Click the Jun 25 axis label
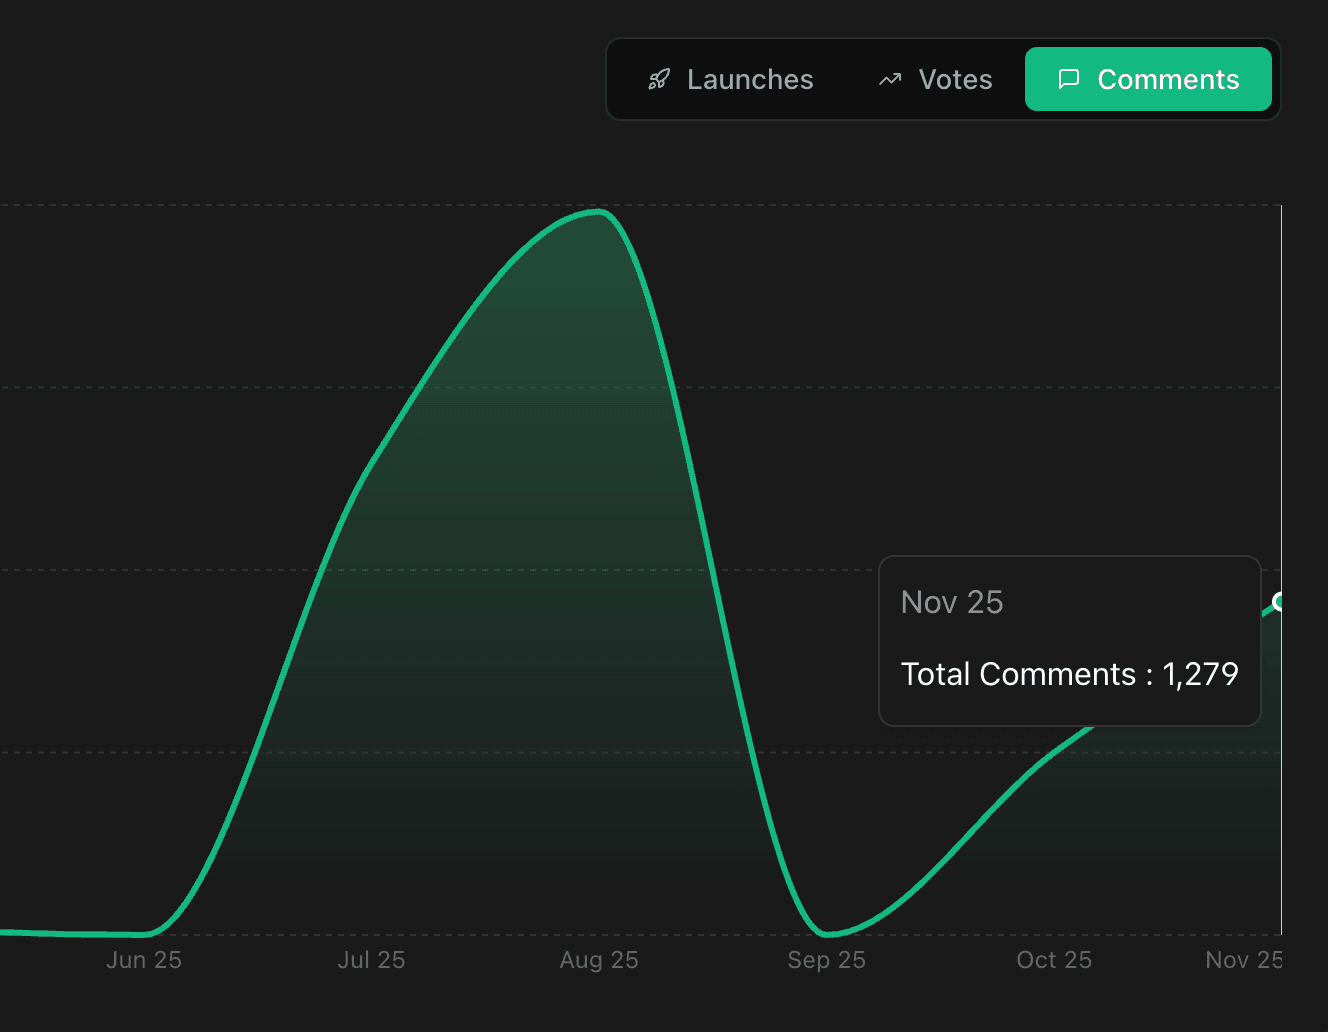Image resolution: width=1328 pixels, height=1032 pixels. [144, 960]
